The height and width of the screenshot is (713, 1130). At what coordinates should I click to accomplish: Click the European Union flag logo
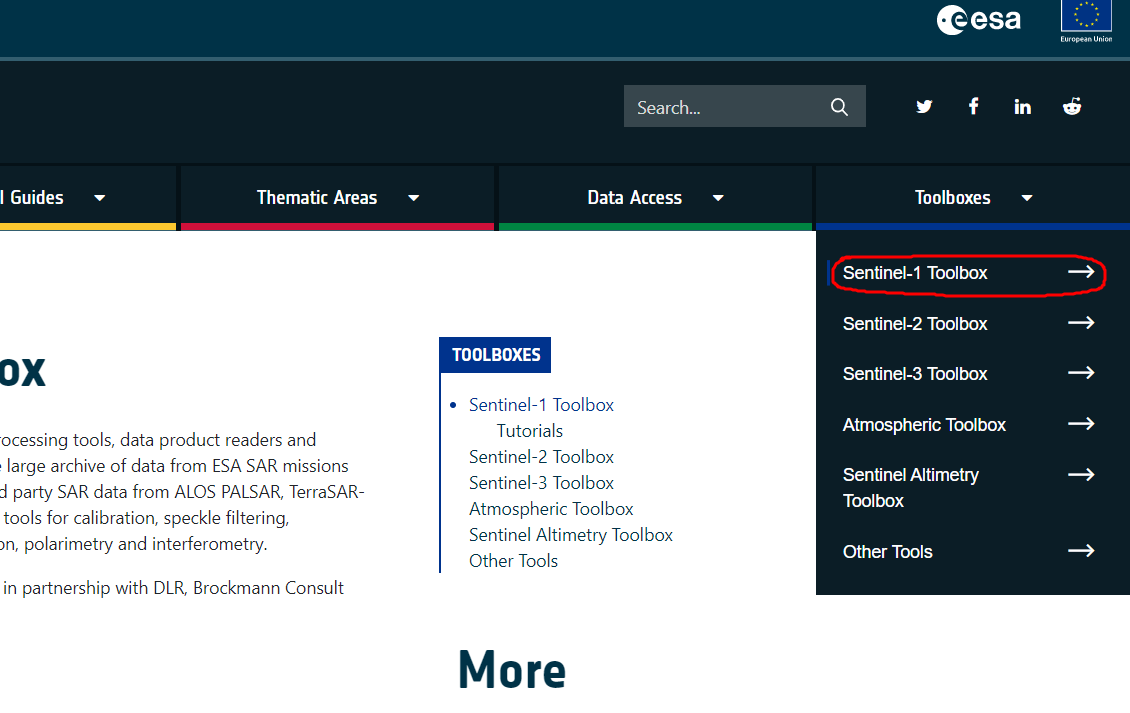(x=1086, y=22)
